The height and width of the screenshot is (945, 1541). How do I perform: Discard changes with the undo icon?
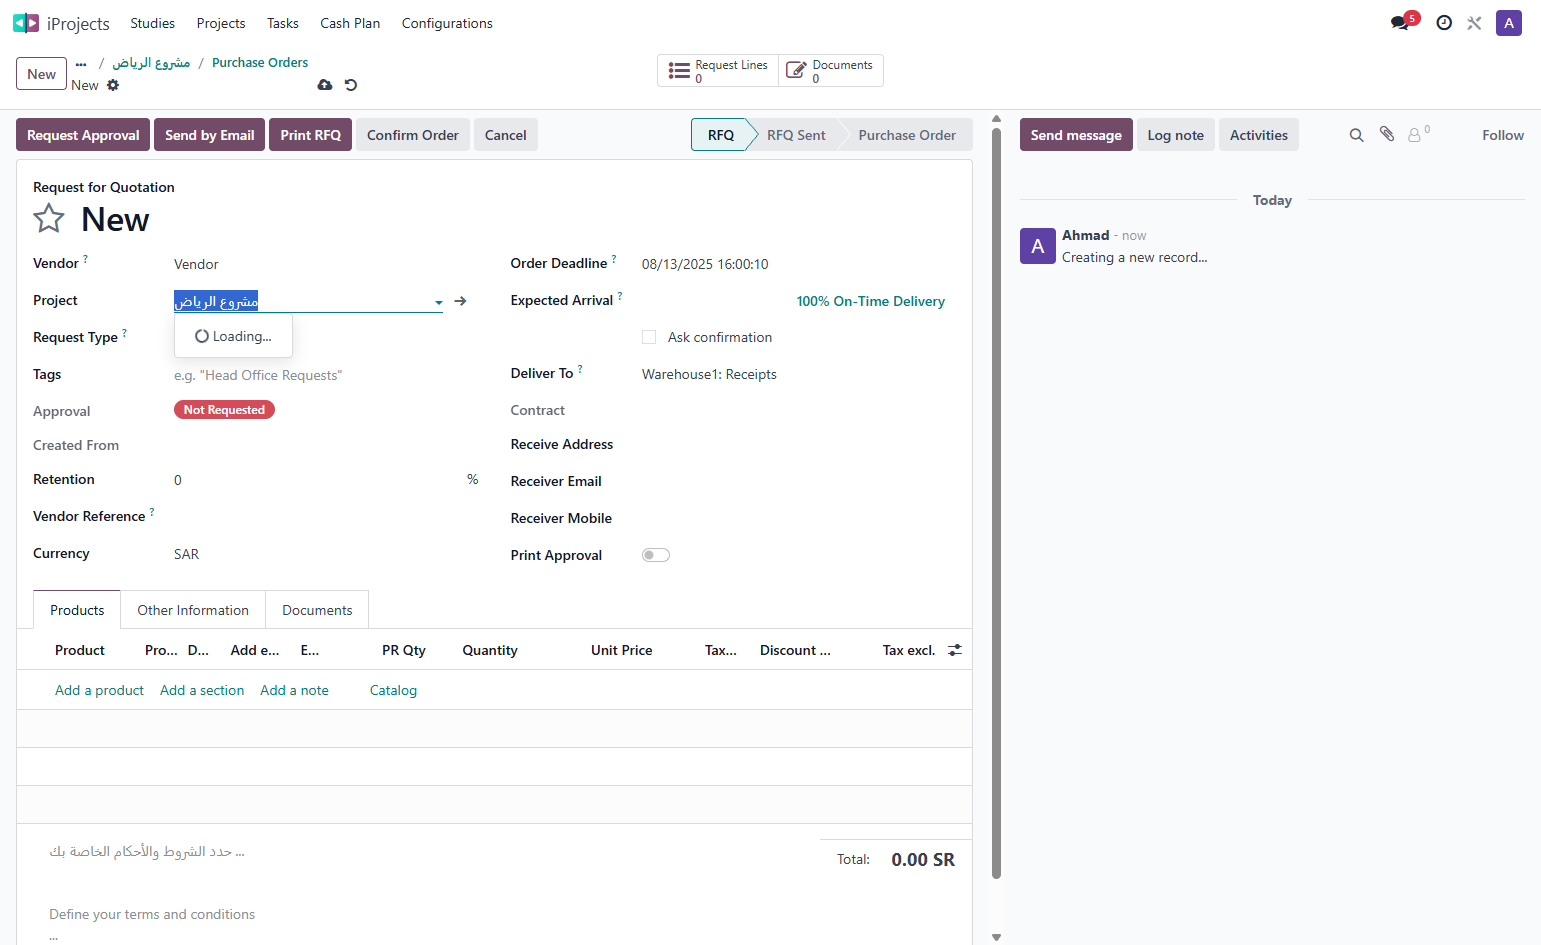pyautogui.click(x=351, y=85)
